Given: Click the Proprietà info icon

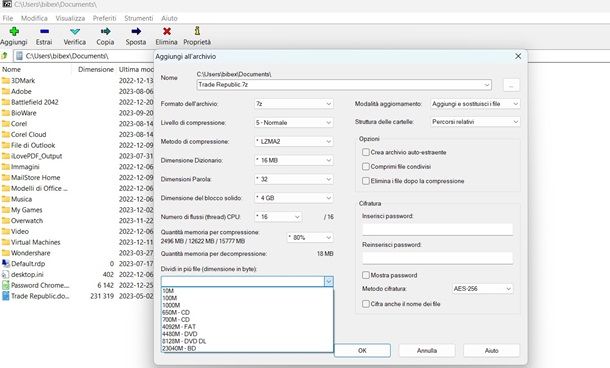Looking at the screenshot, I should point(197,31).
